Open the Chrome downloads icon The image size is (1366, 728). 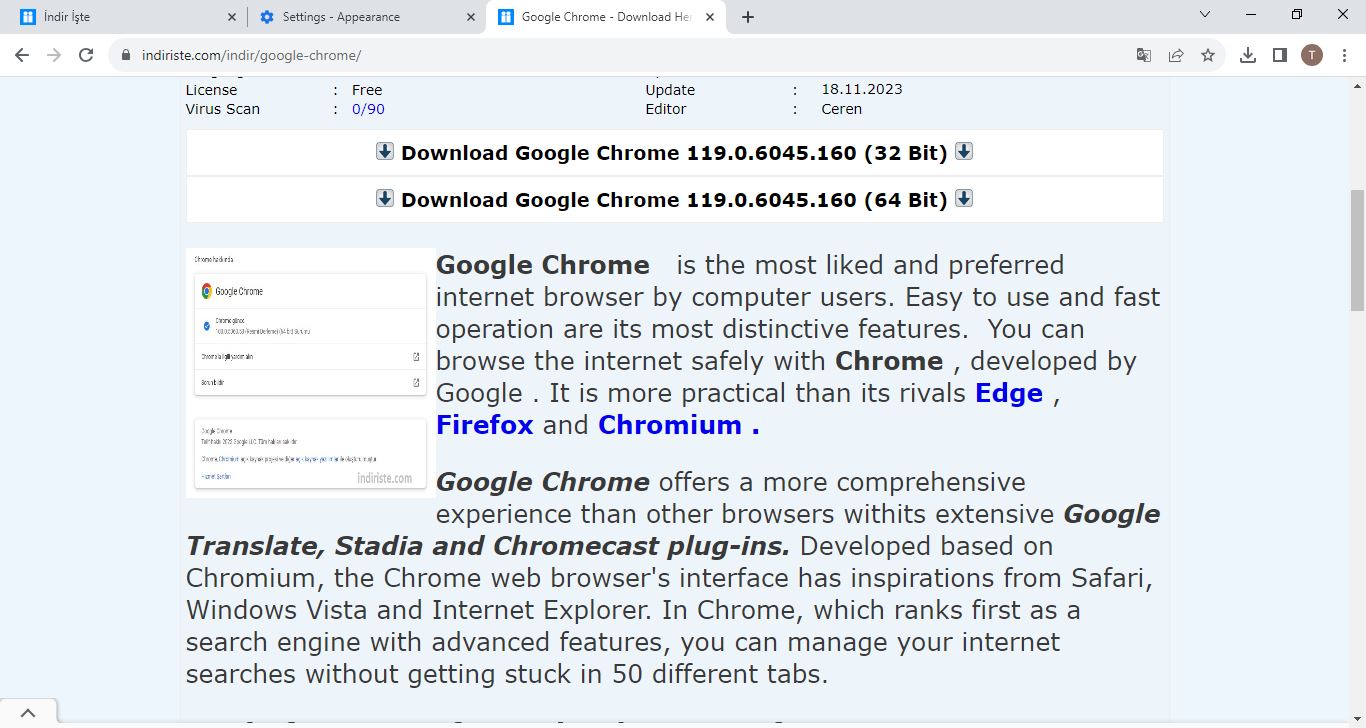1248,56
